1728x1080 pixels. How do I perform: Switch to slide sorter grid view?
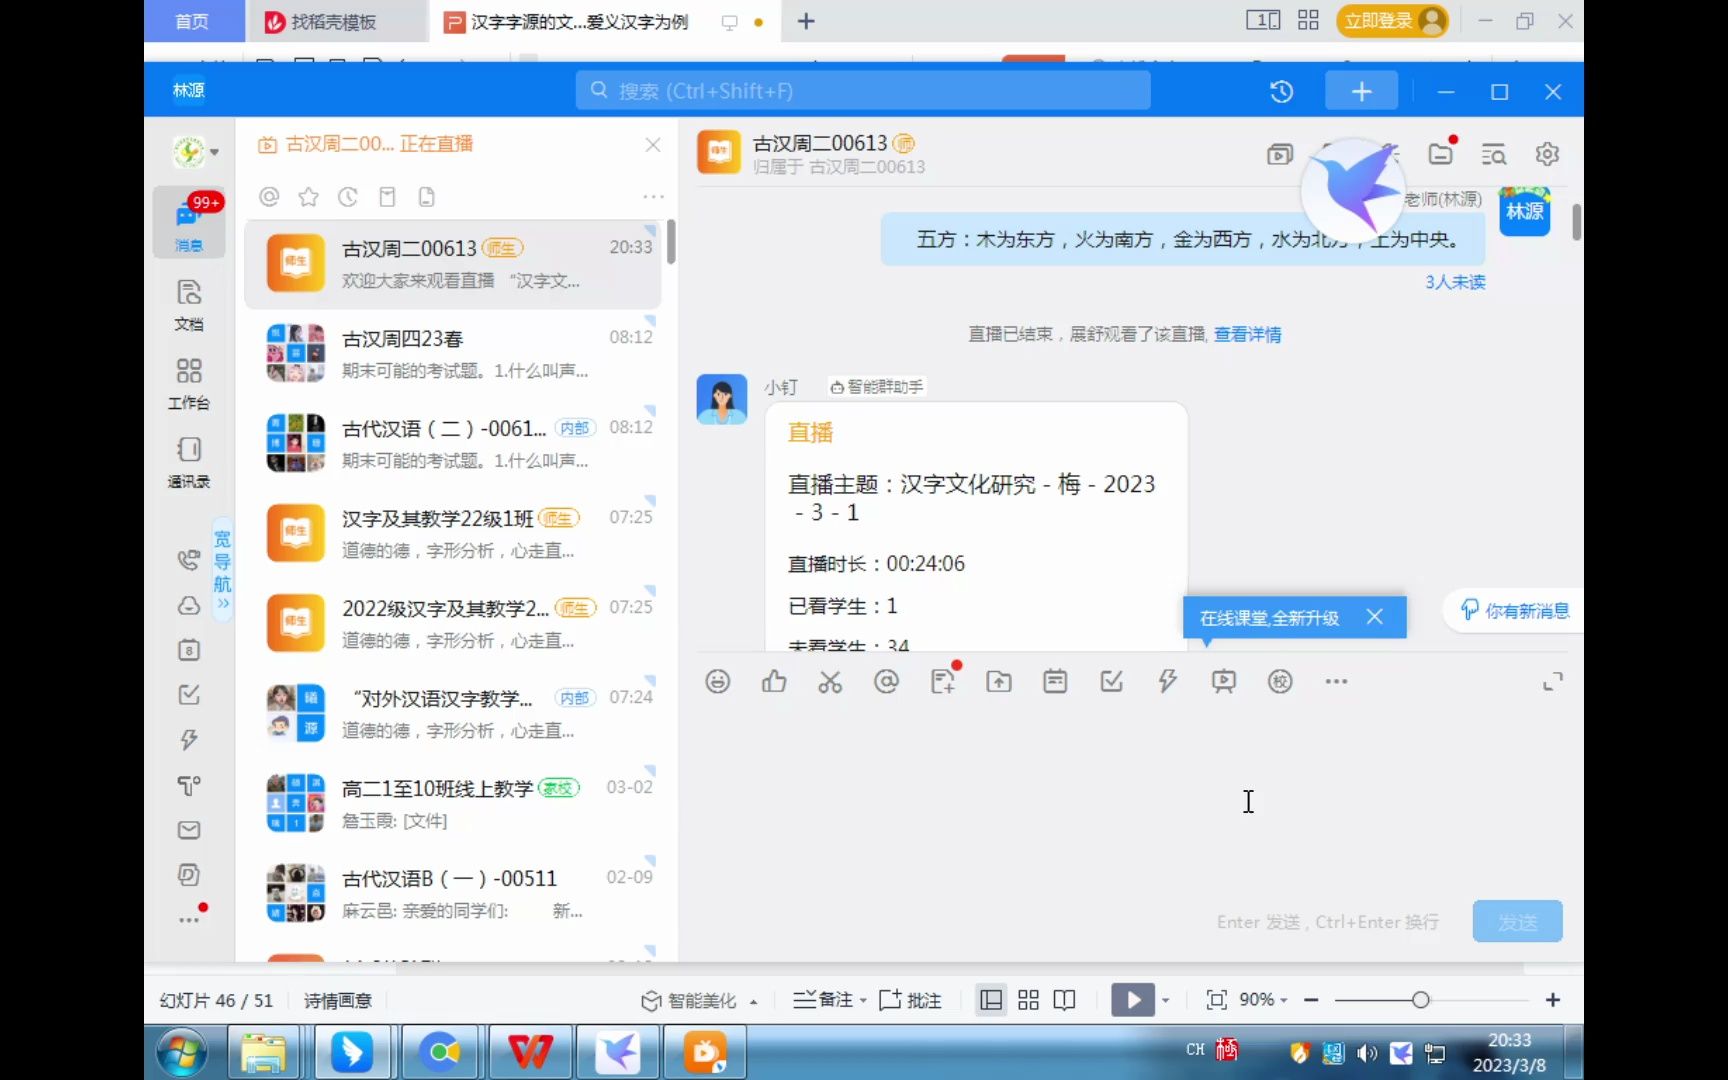point(1028,1000)
